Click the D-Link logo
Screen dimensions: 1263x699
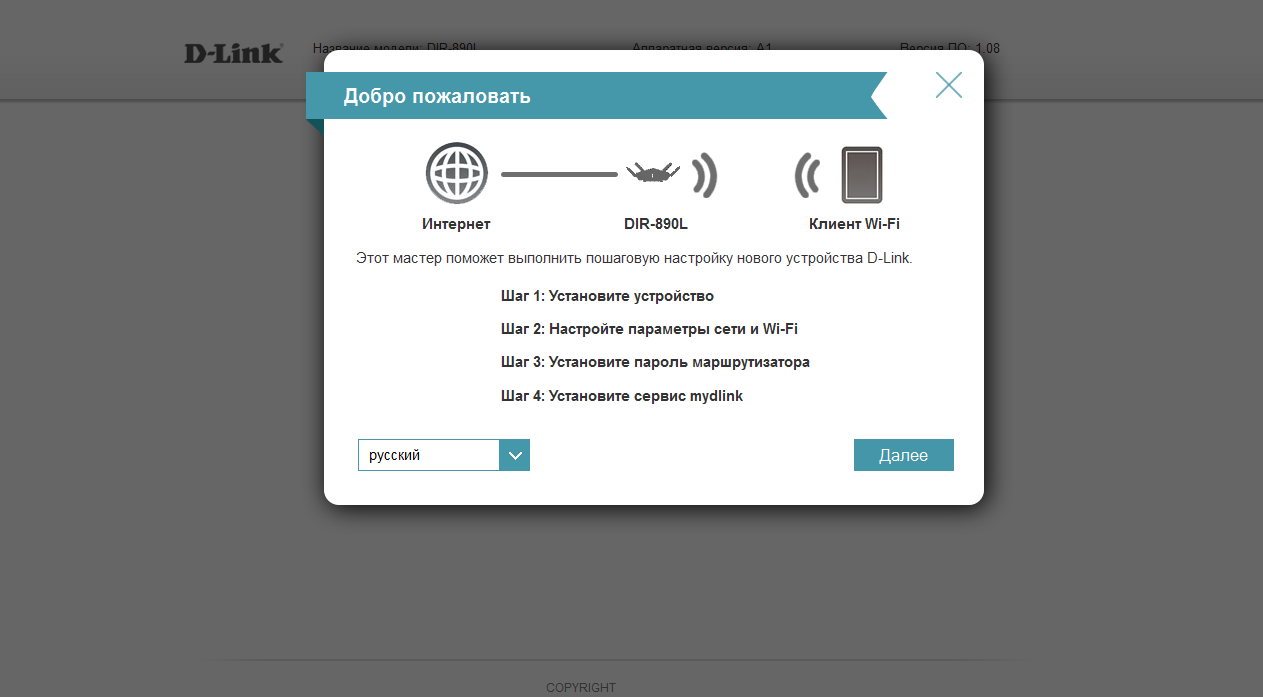point(234,54)
